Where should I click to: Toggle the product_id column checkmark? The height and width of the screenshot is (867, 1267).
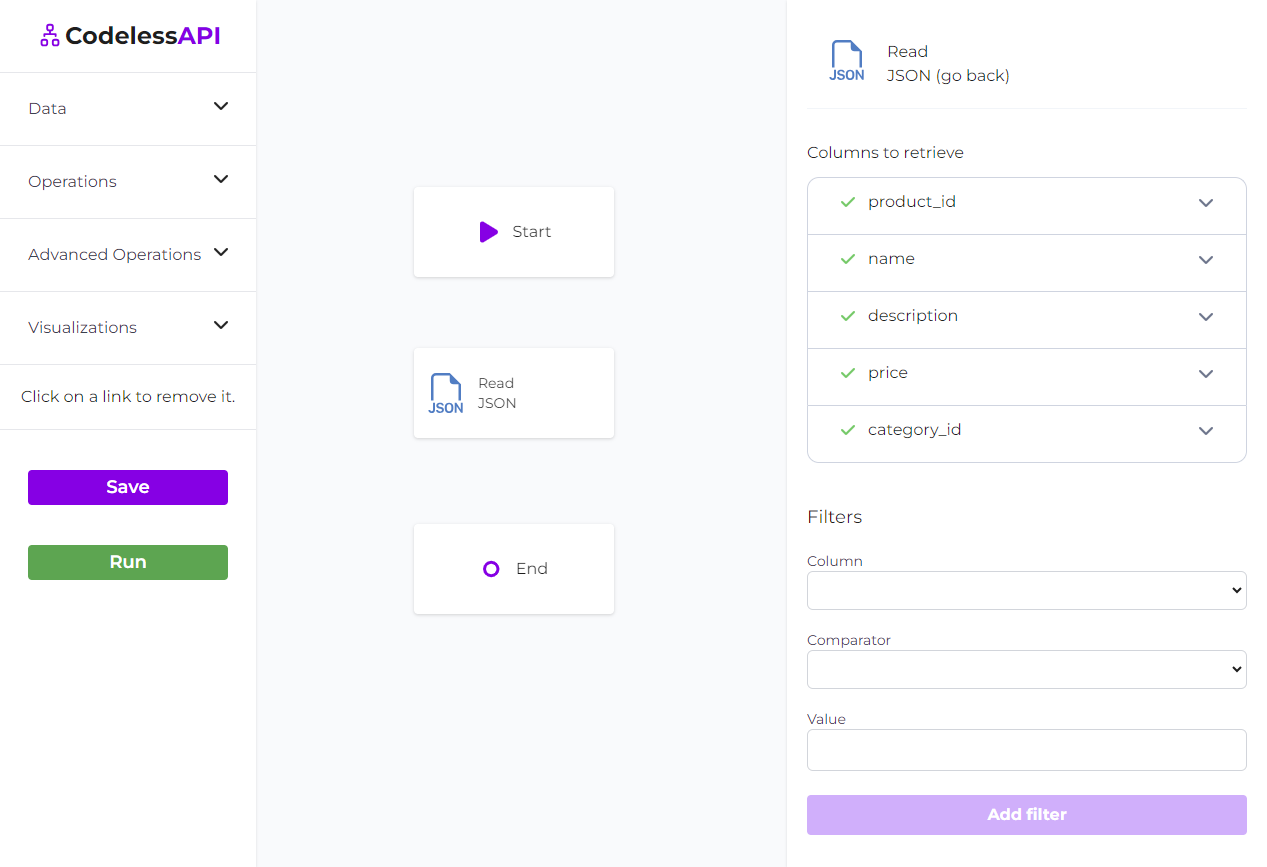[x=848, y=202]
